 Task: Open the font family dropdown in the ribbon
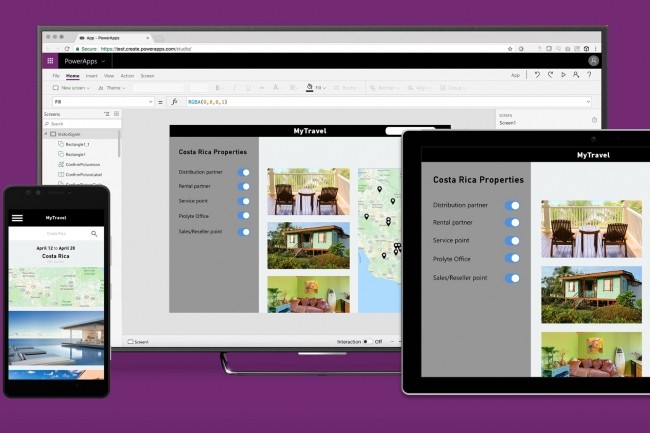coord(158,88)
